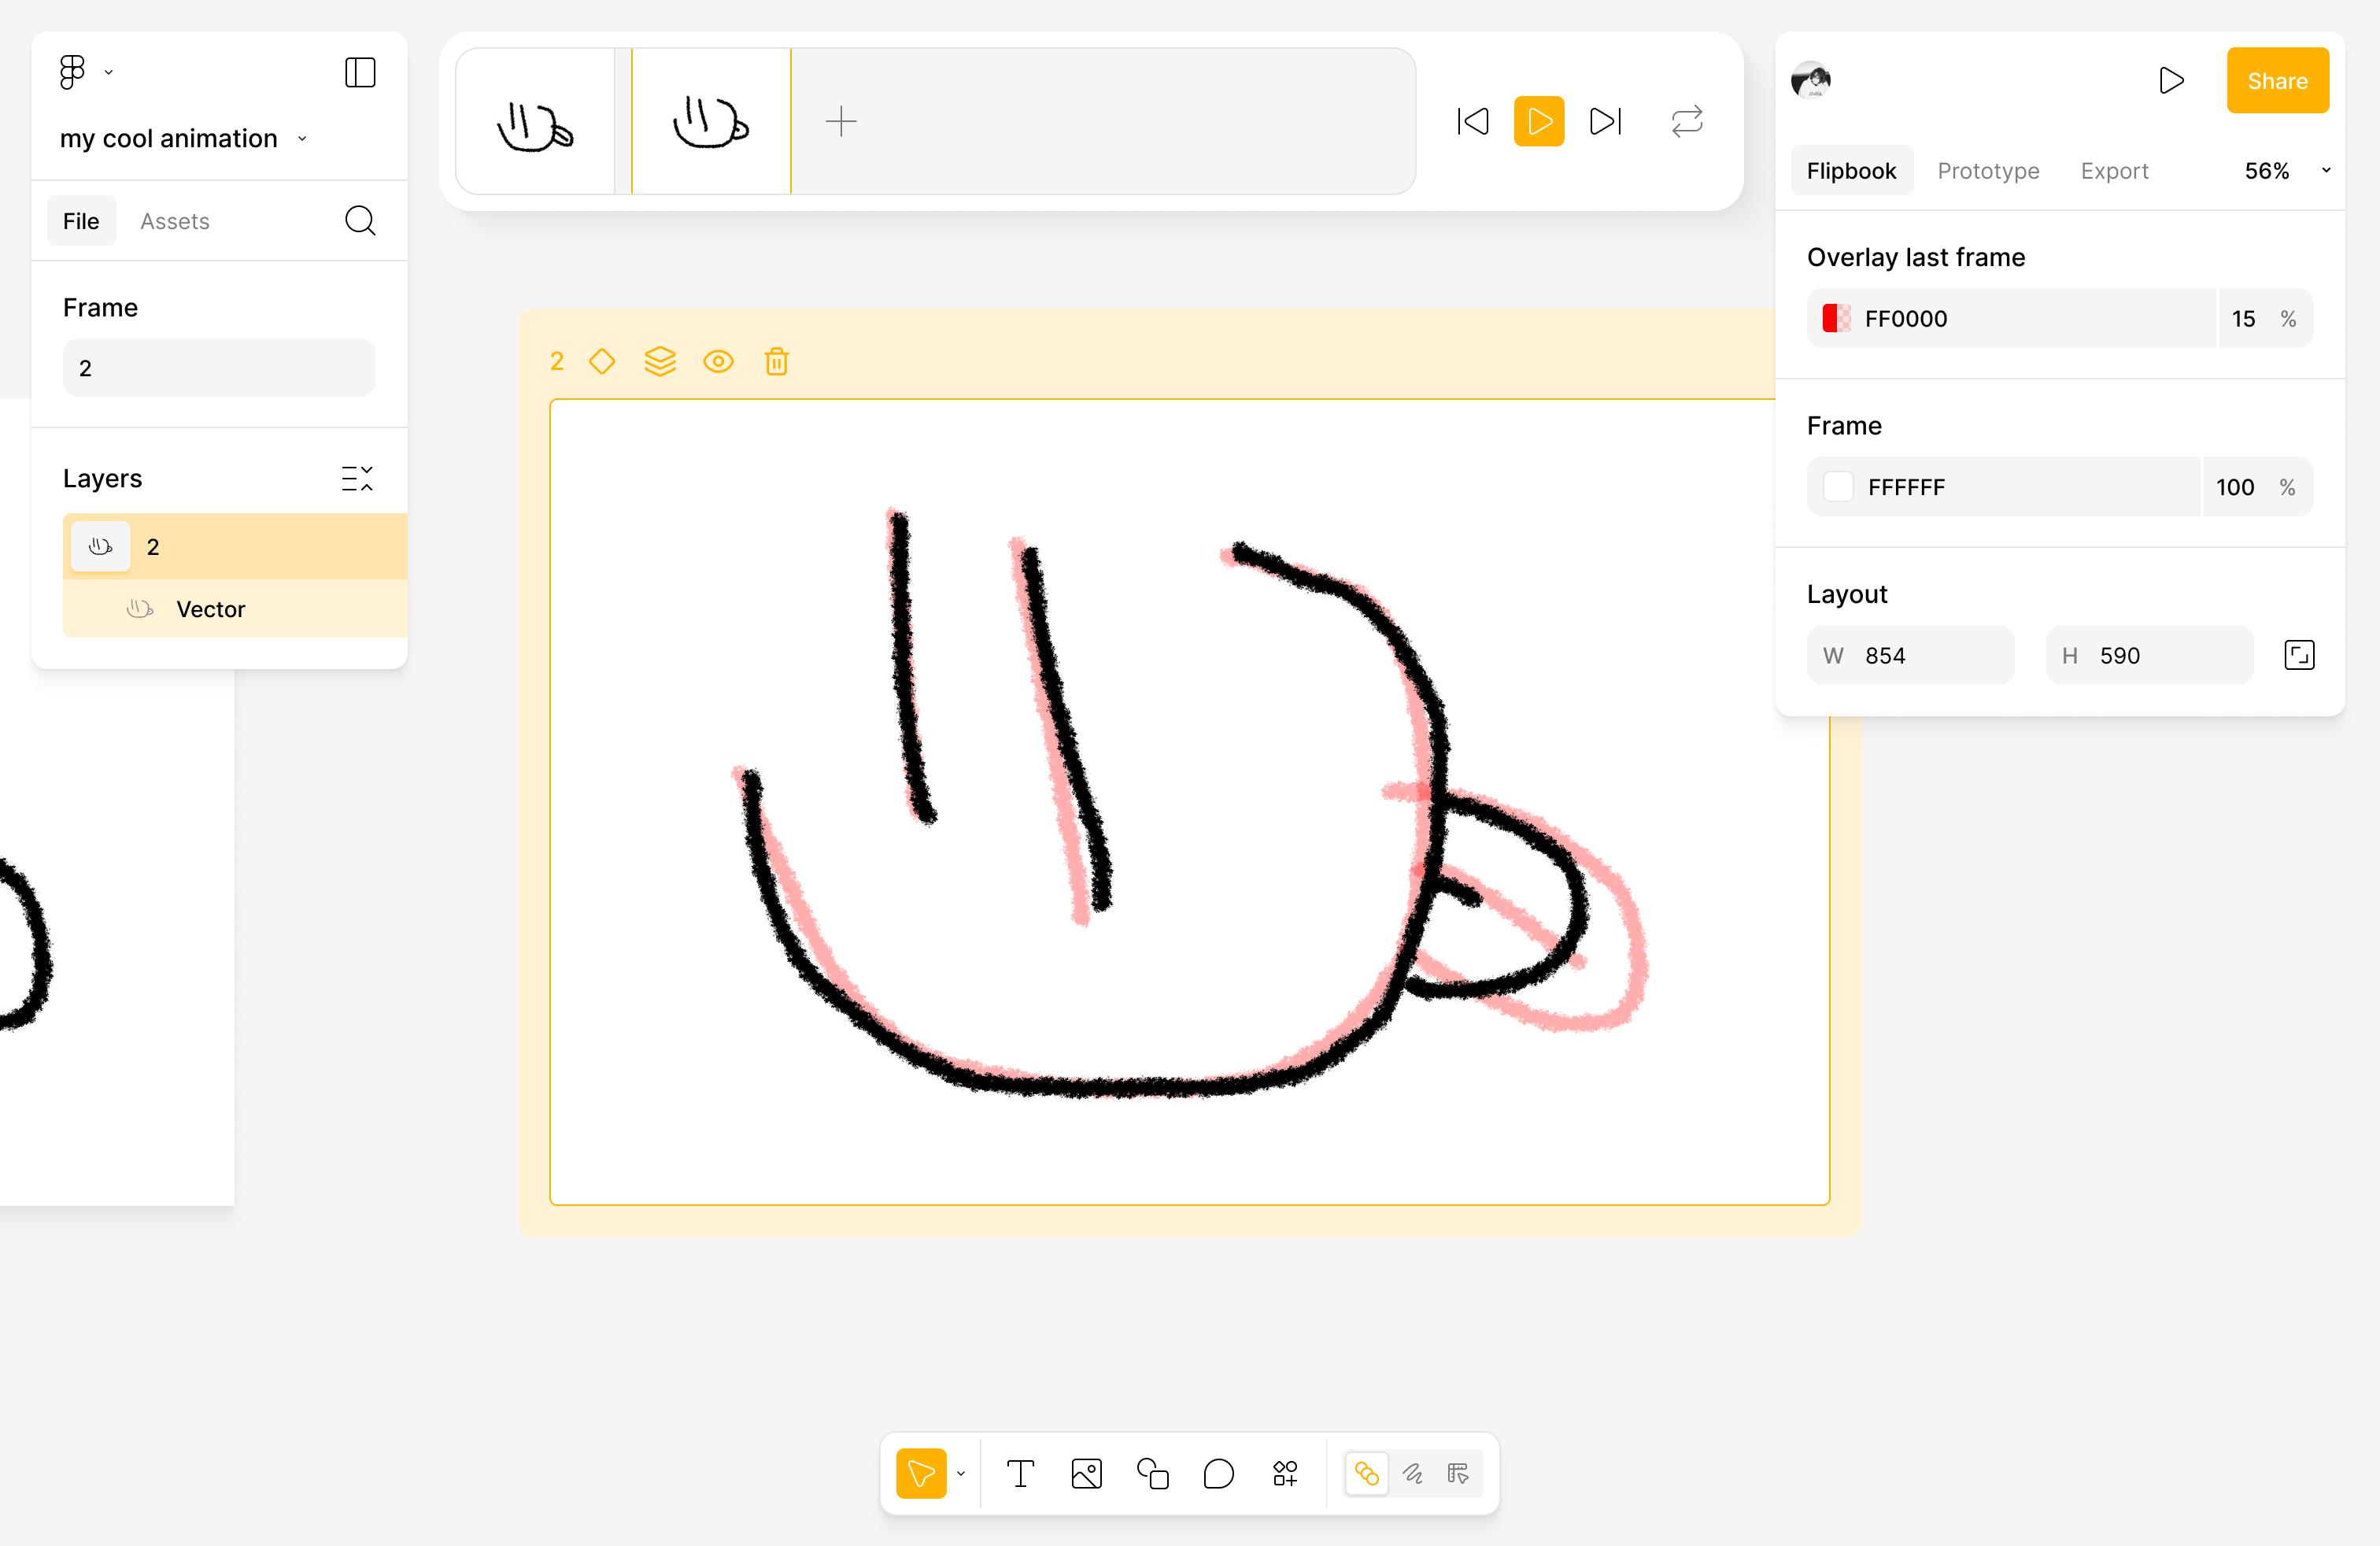Switch to the Prototype tab
Image resolution: width=2380 pixels, height=1546 pixels.
[1987, 171]
